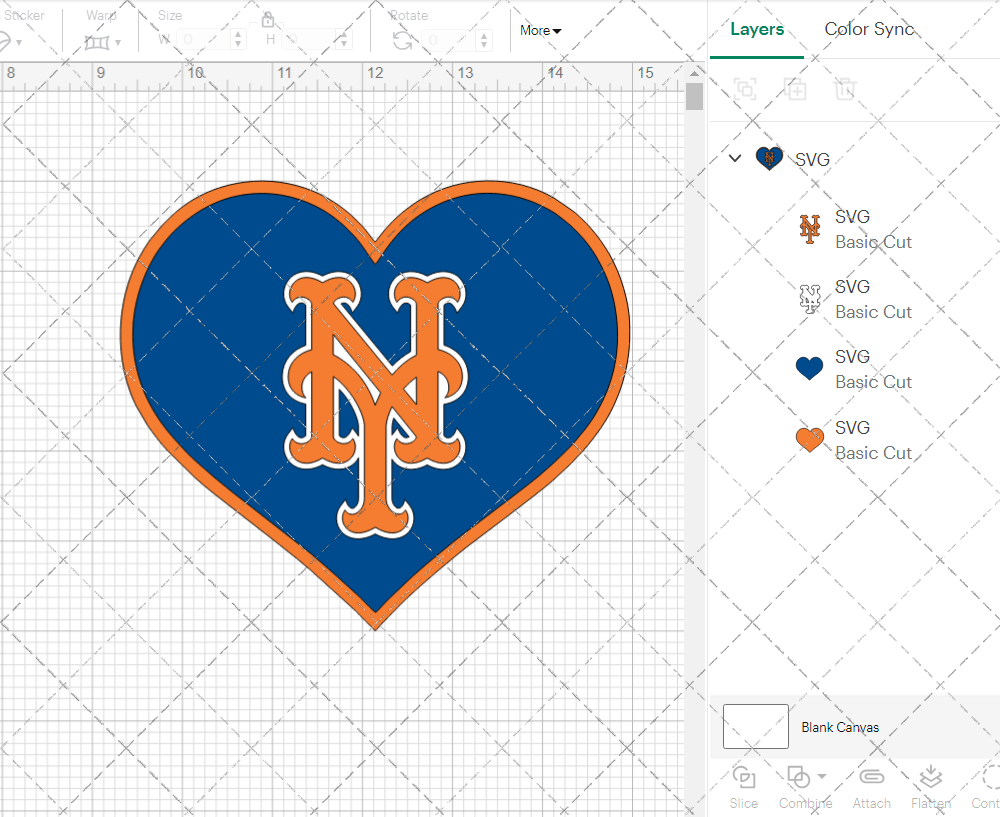The image size is (1000, 817).
Task: Toggle the size aspect ratio lock
Action: (268, 21)
